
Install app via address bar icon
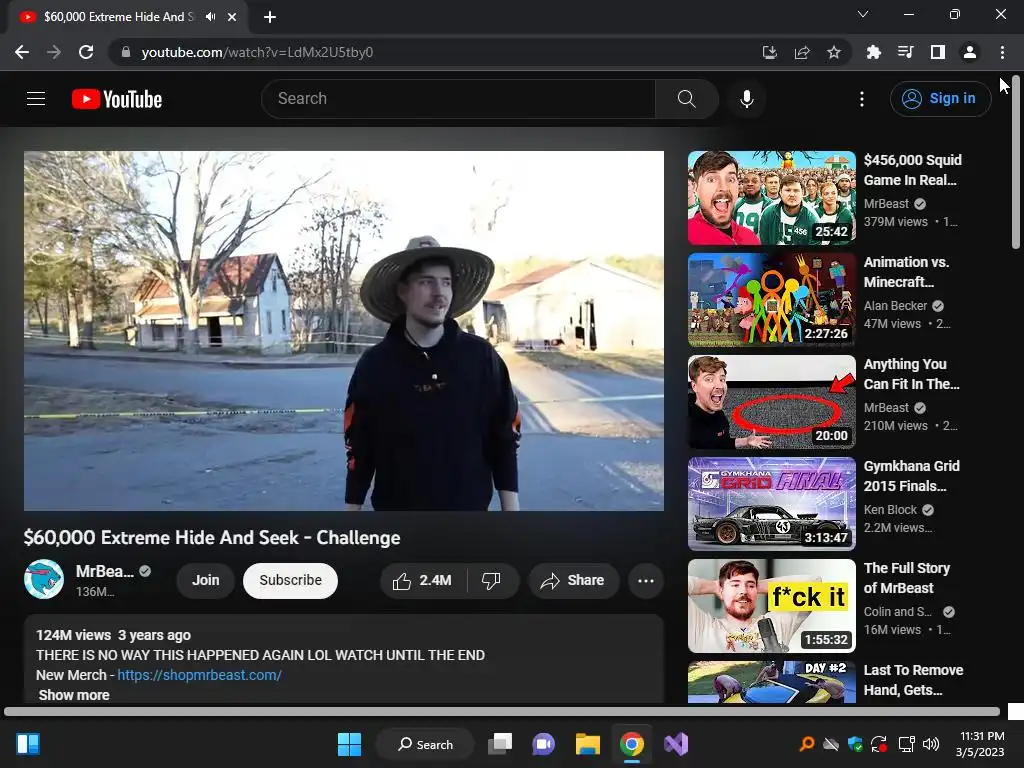tap(769, 52)
